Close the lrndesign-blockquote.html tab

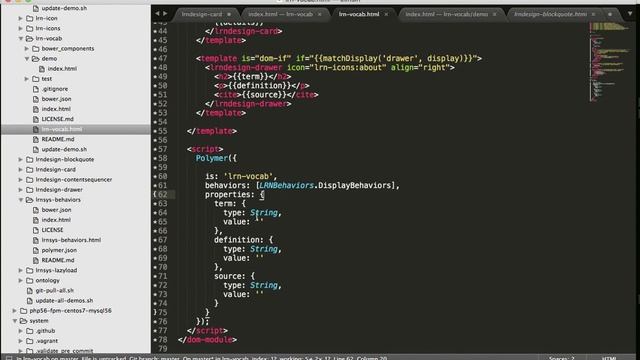593,14
